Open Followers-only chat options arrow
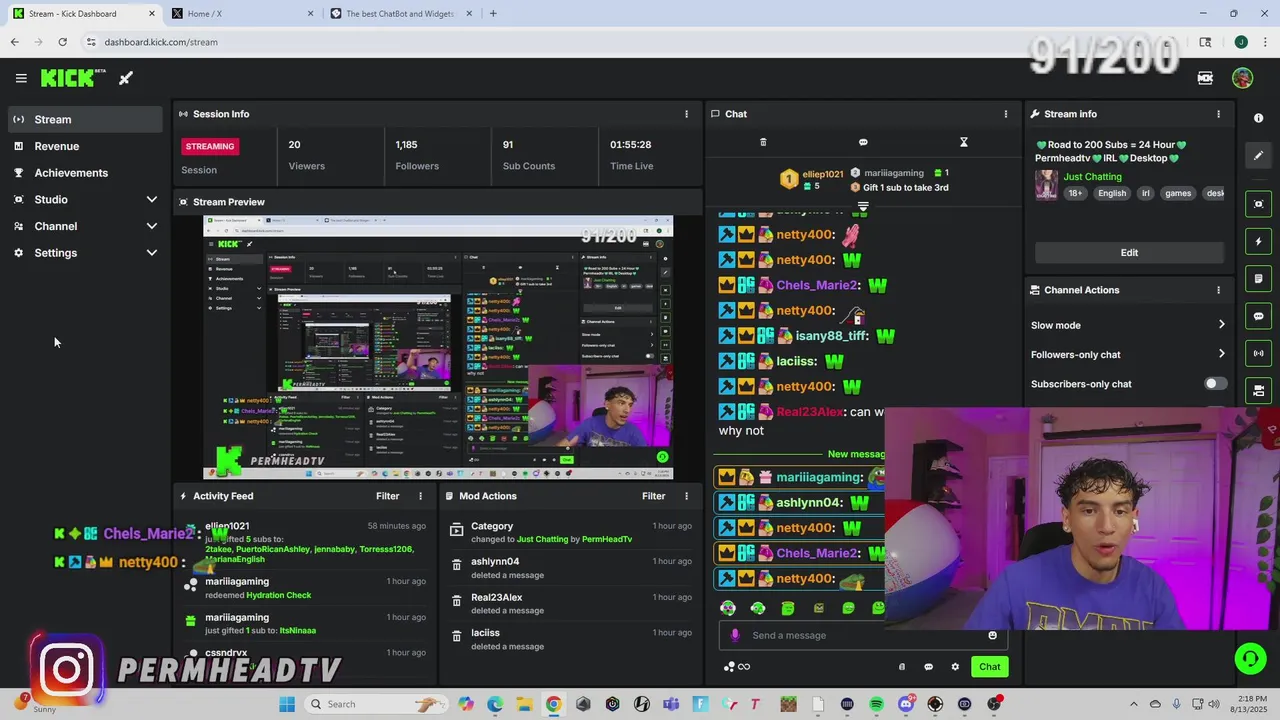 pos(1221,354)
